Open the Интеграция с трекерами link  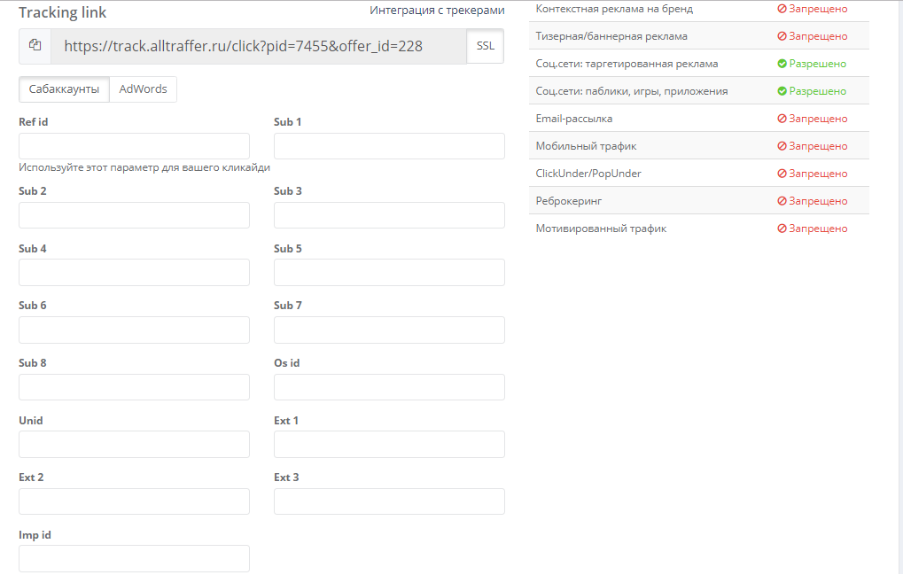[x=437, y=10]
